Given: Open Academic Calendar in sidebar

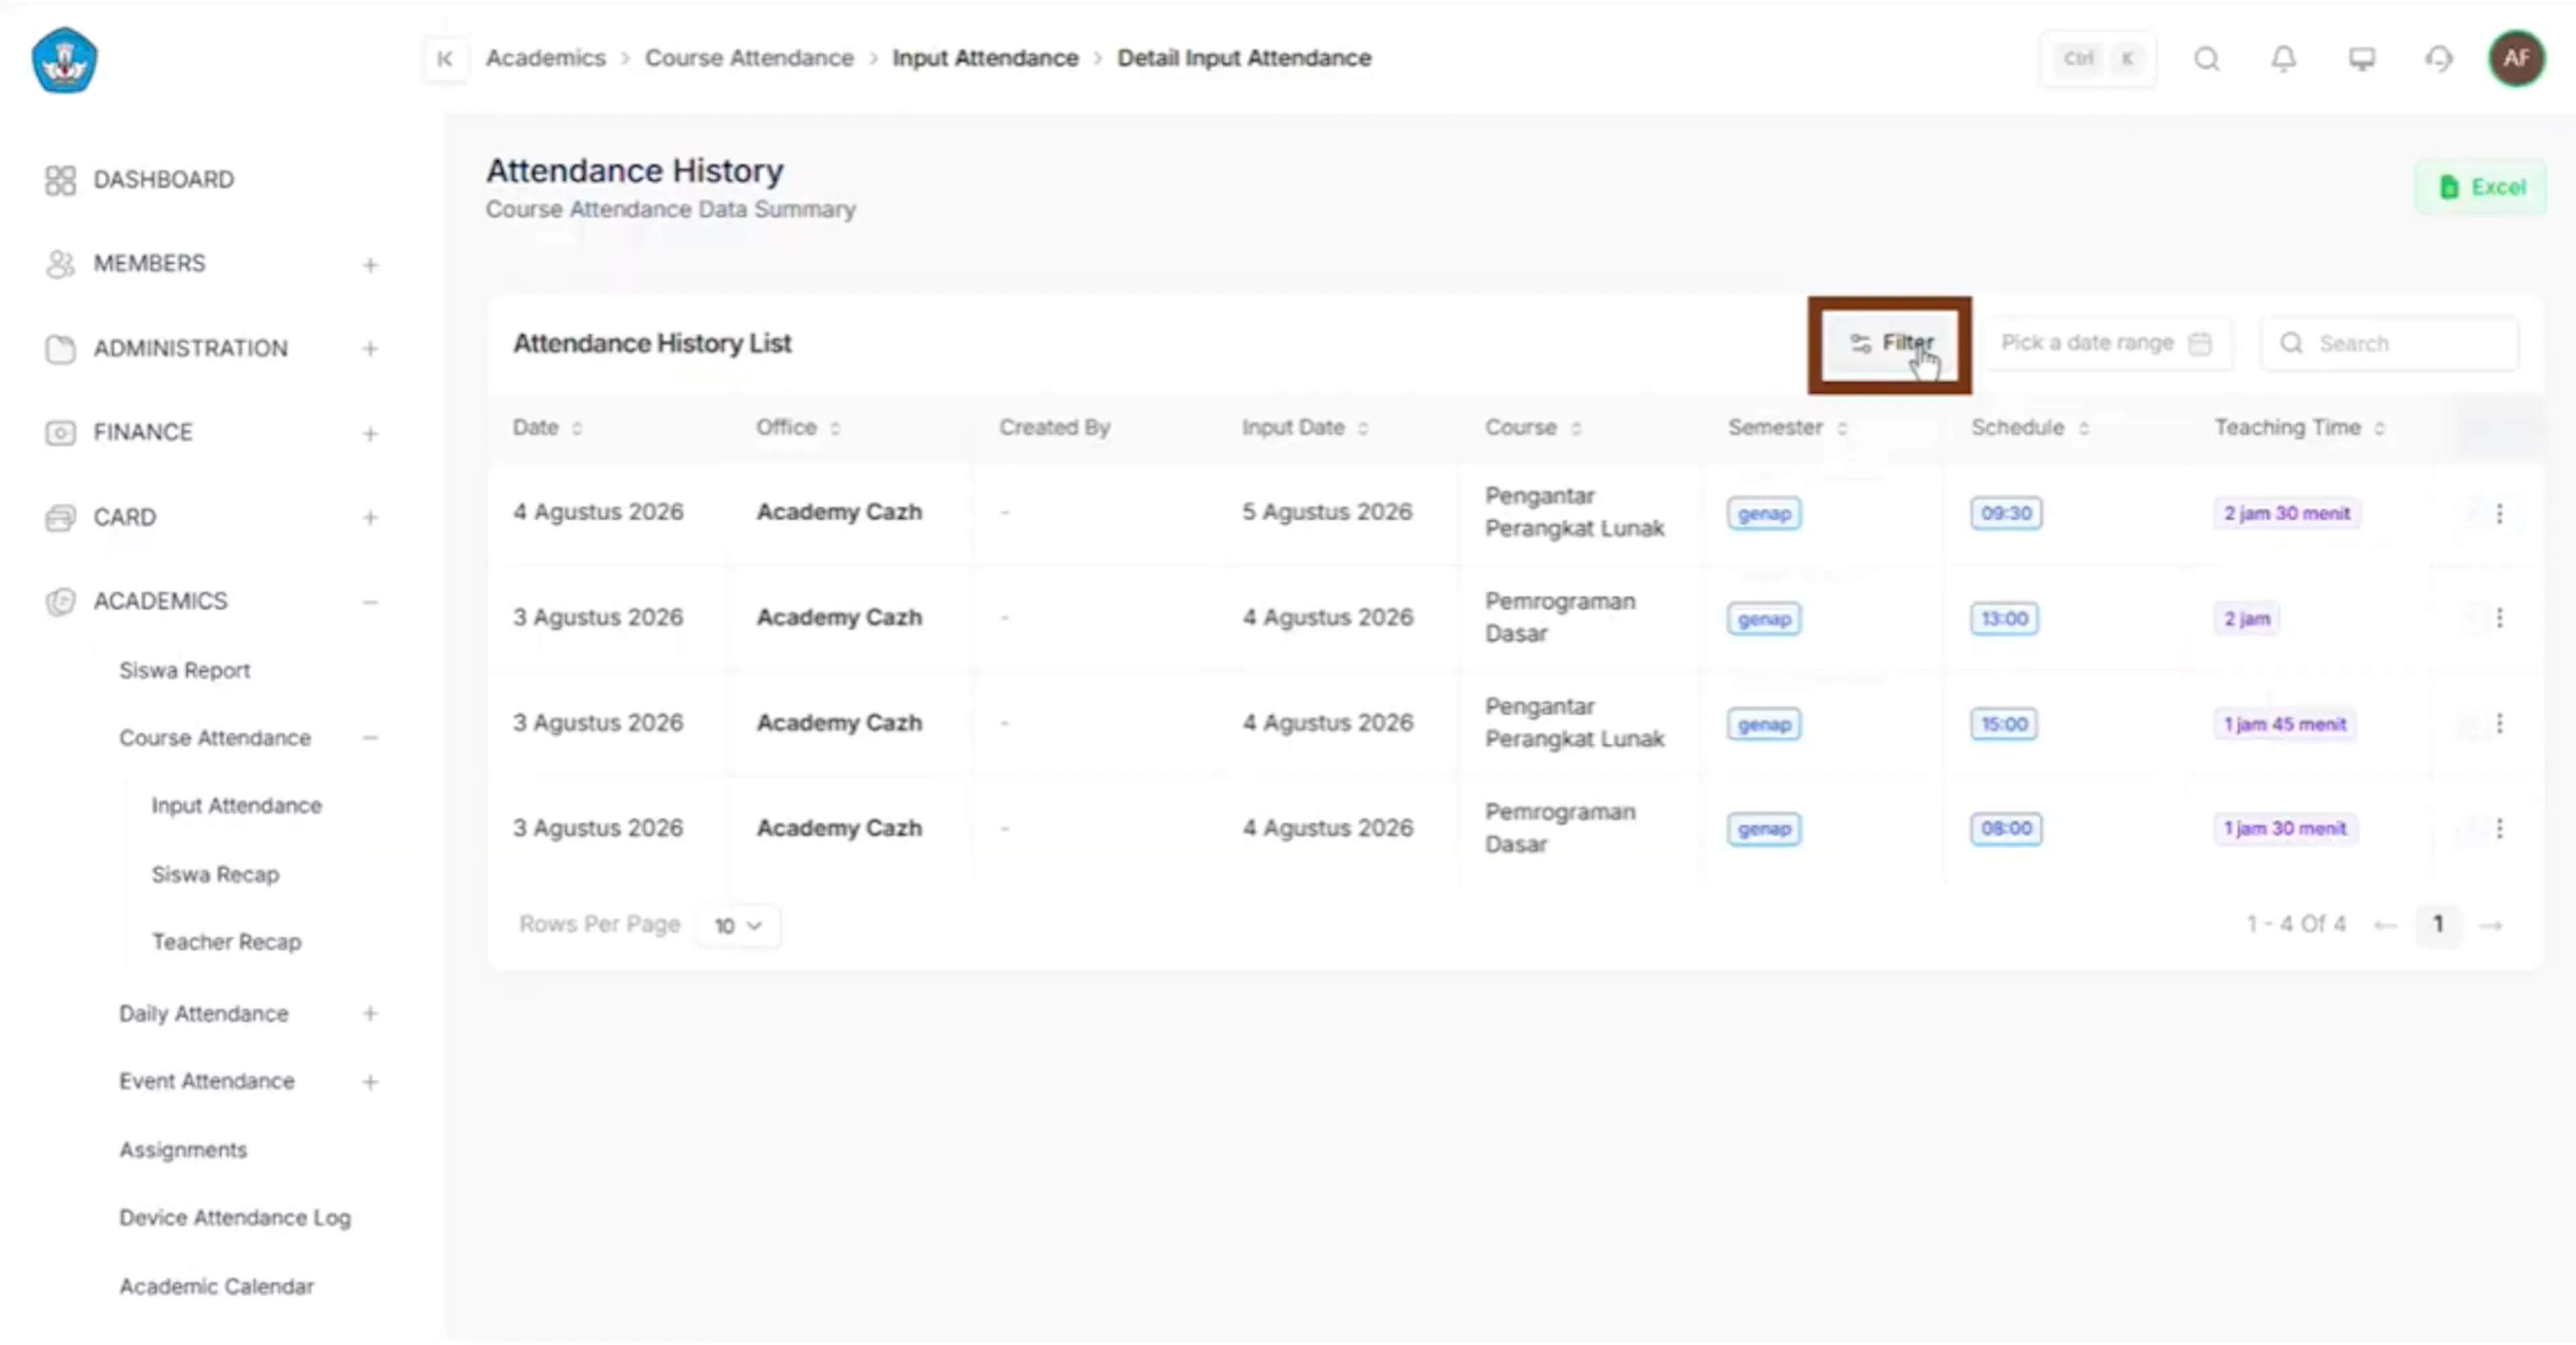Looking at the screenshot, I should click(x=217, y=1287).
